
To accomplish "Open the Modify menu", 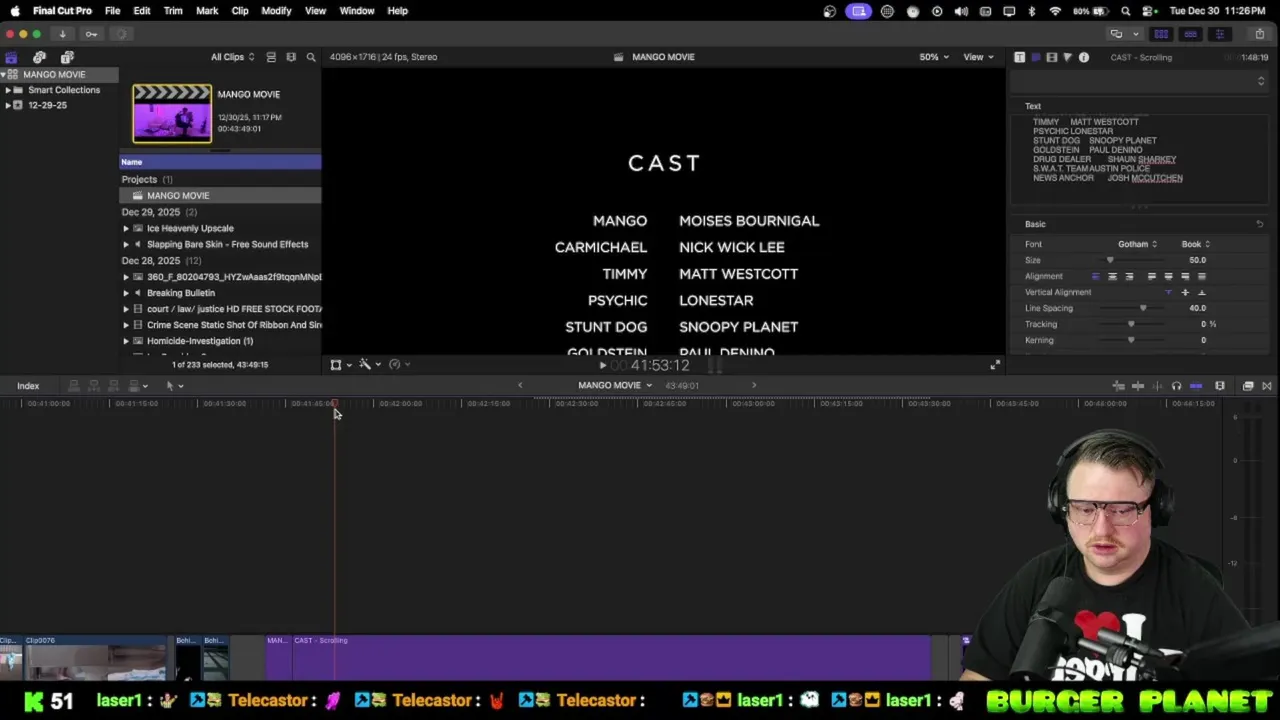I will [276, 11].
